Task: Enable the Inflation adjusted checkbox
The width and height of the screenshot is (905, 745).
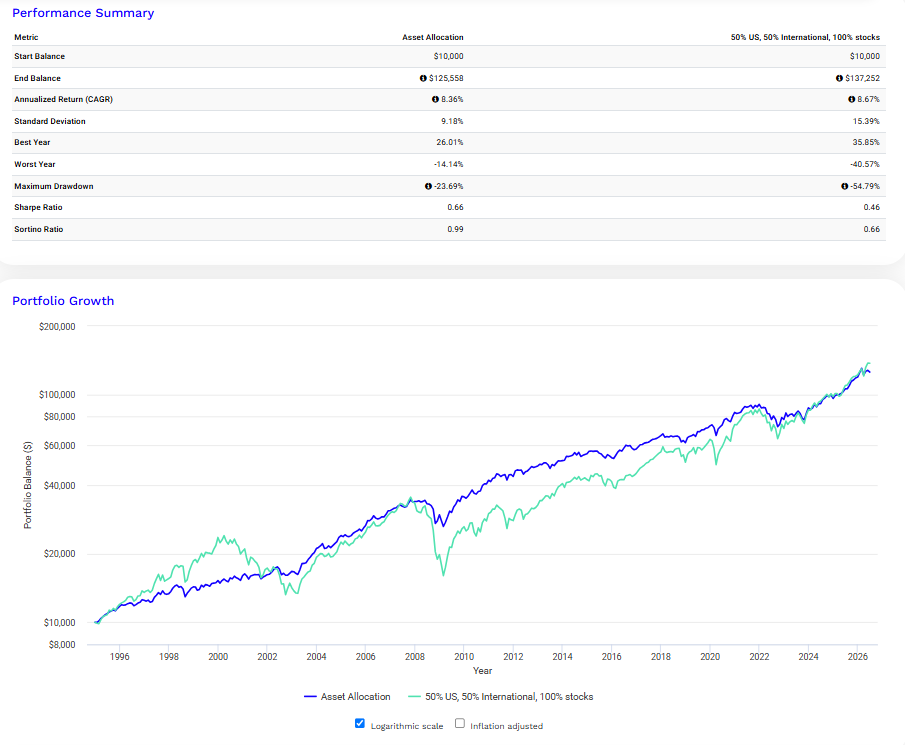Action: click(x=460, y=723)
